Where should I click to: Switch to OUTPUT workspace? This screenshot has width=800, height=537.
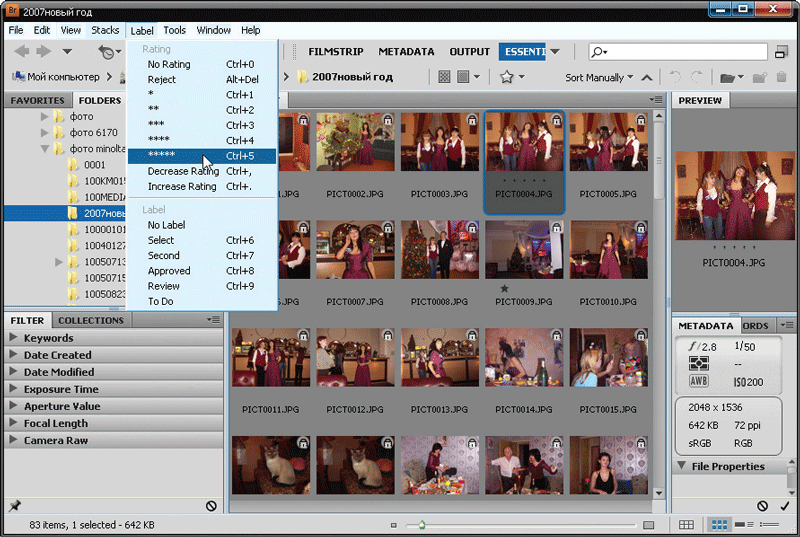point(469,52)
